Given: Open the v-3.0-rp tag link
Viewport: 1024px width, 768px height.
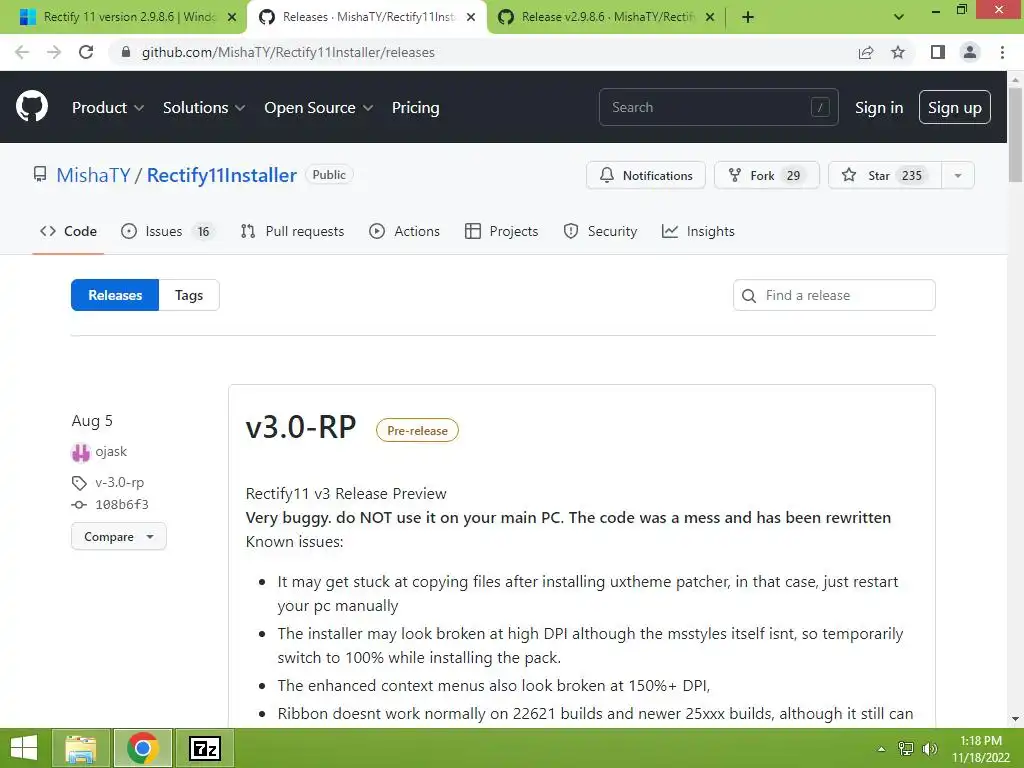Looking at the screenshot, I should [x=120, y=483].
